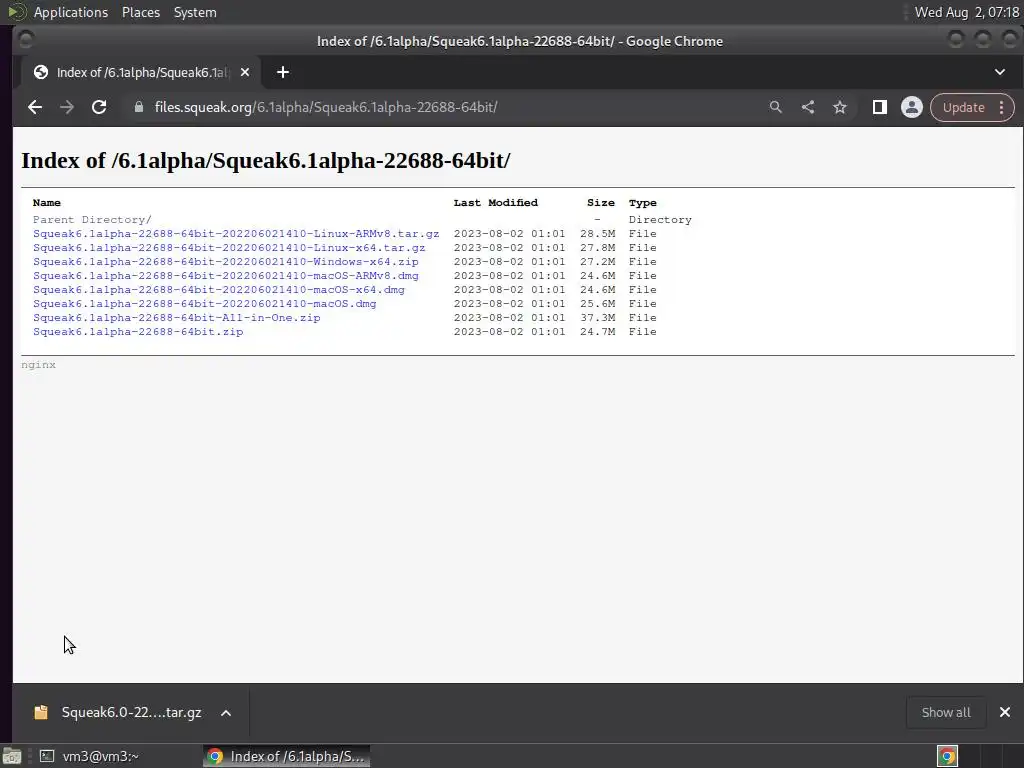Click the show desktop icon in taskbar
1024x768 pixels.
point(12,756)
